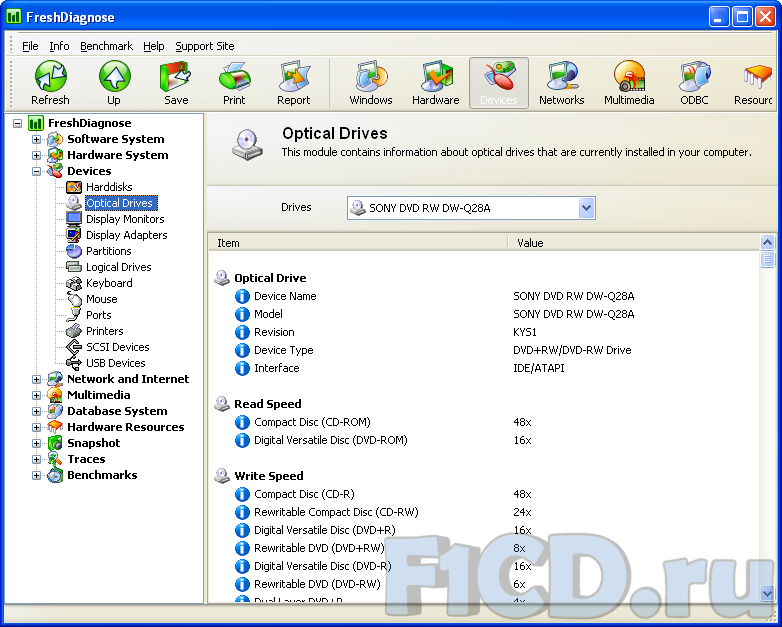Select the Traces tree label
782x627 pixels.
coord(86,459)
